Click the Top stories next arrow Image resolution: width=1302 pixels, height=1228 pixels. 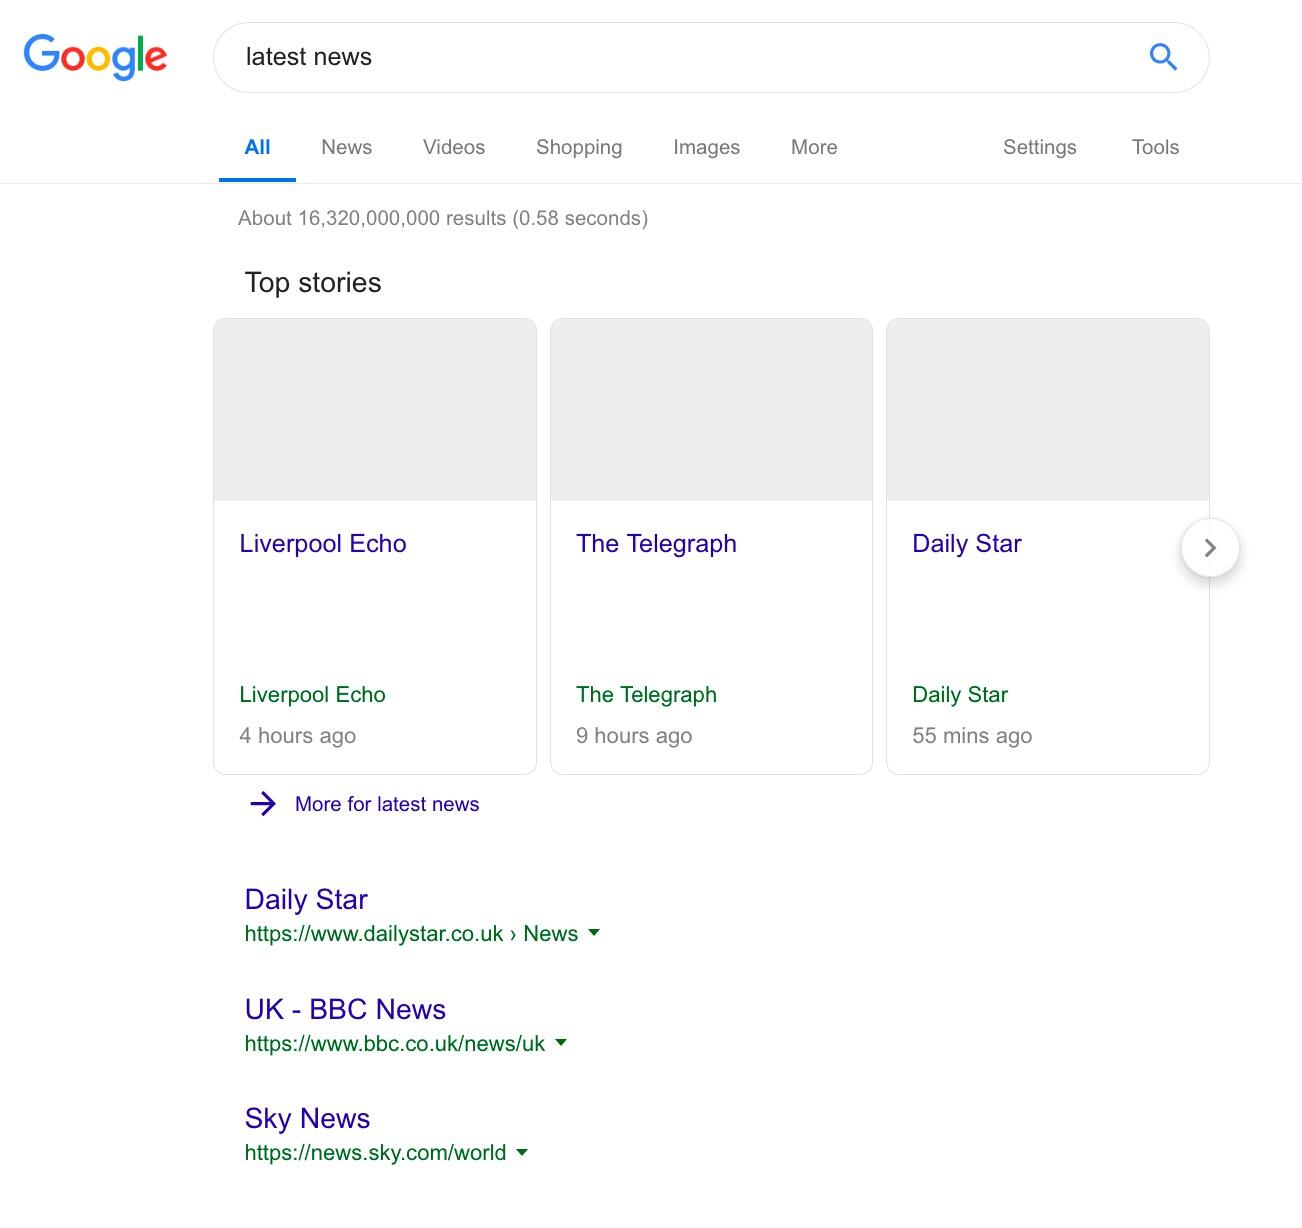click(1210, 548)
